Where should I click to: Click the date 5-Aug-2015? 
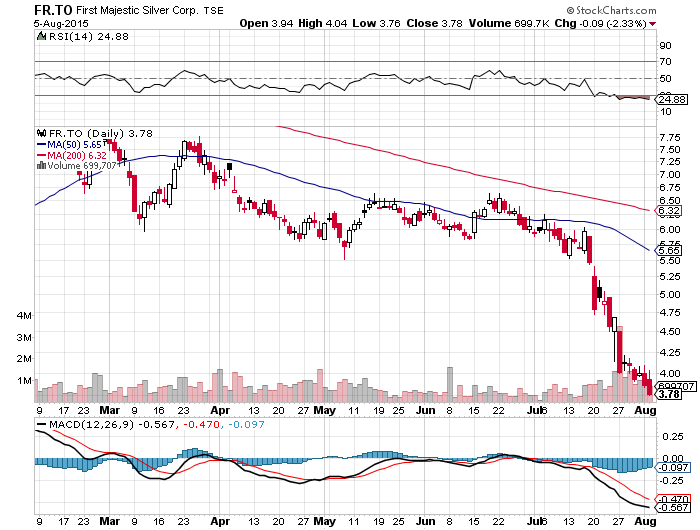(x=61, y=24)
